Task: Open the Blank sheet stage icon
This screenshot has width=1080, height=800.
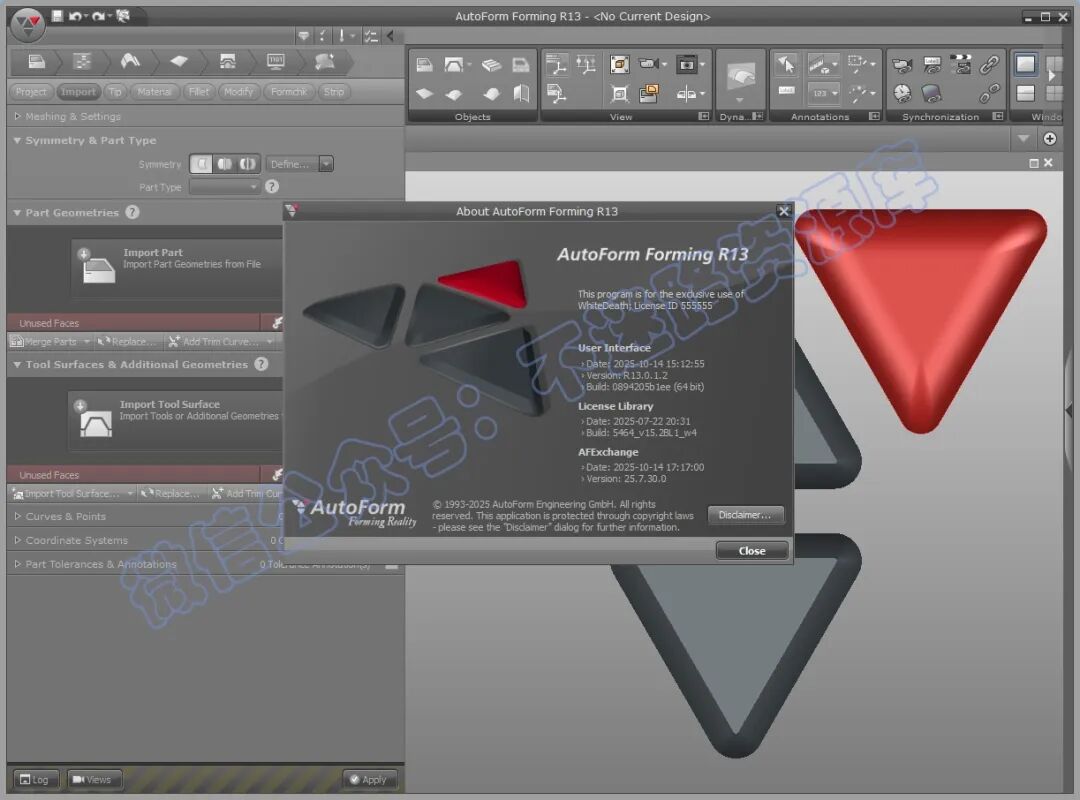Action: pyautogui.click(x=179, y=62)
